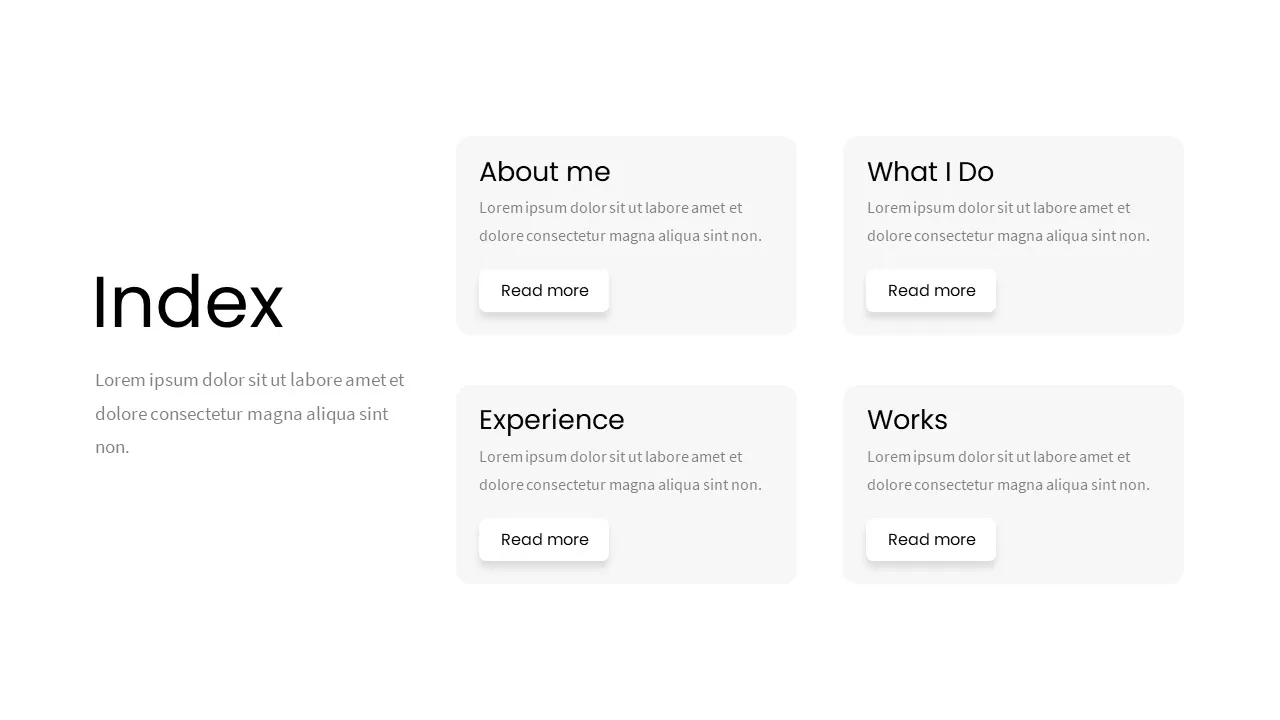This screenshot has height=720, width=1280.
Task: Click the large Index title
Action: [188, 302]
